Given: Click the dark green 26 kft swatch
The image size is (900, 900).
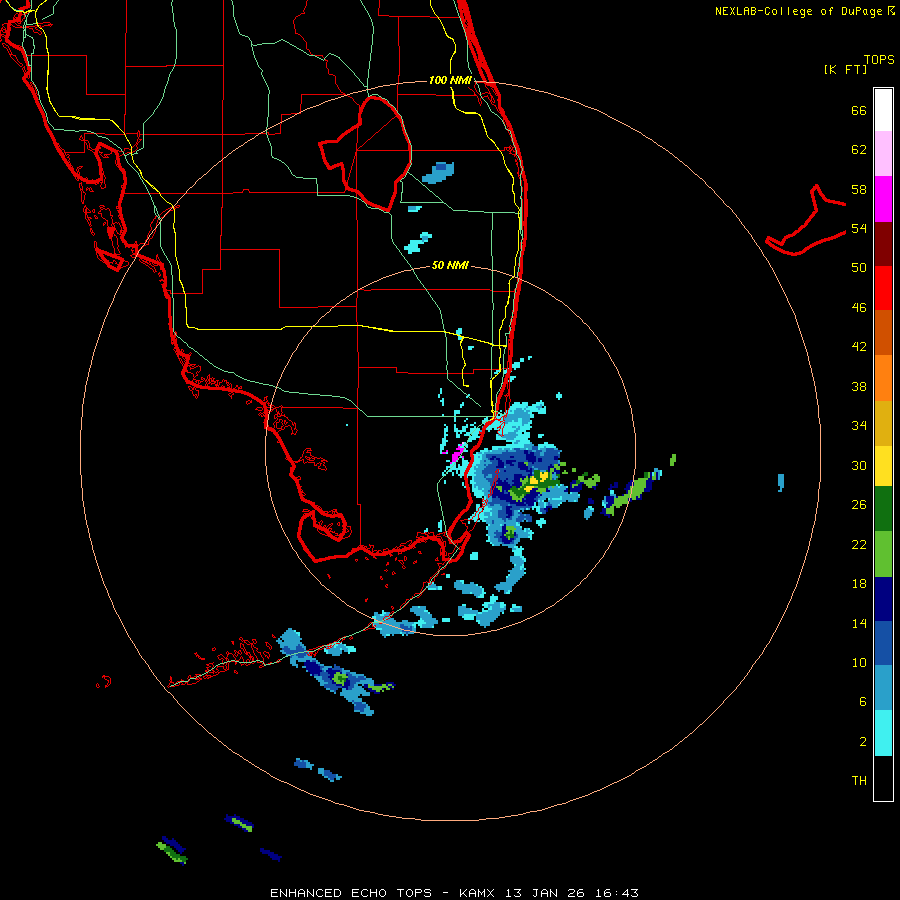Looking at the screenshot, I should point(883,509).
